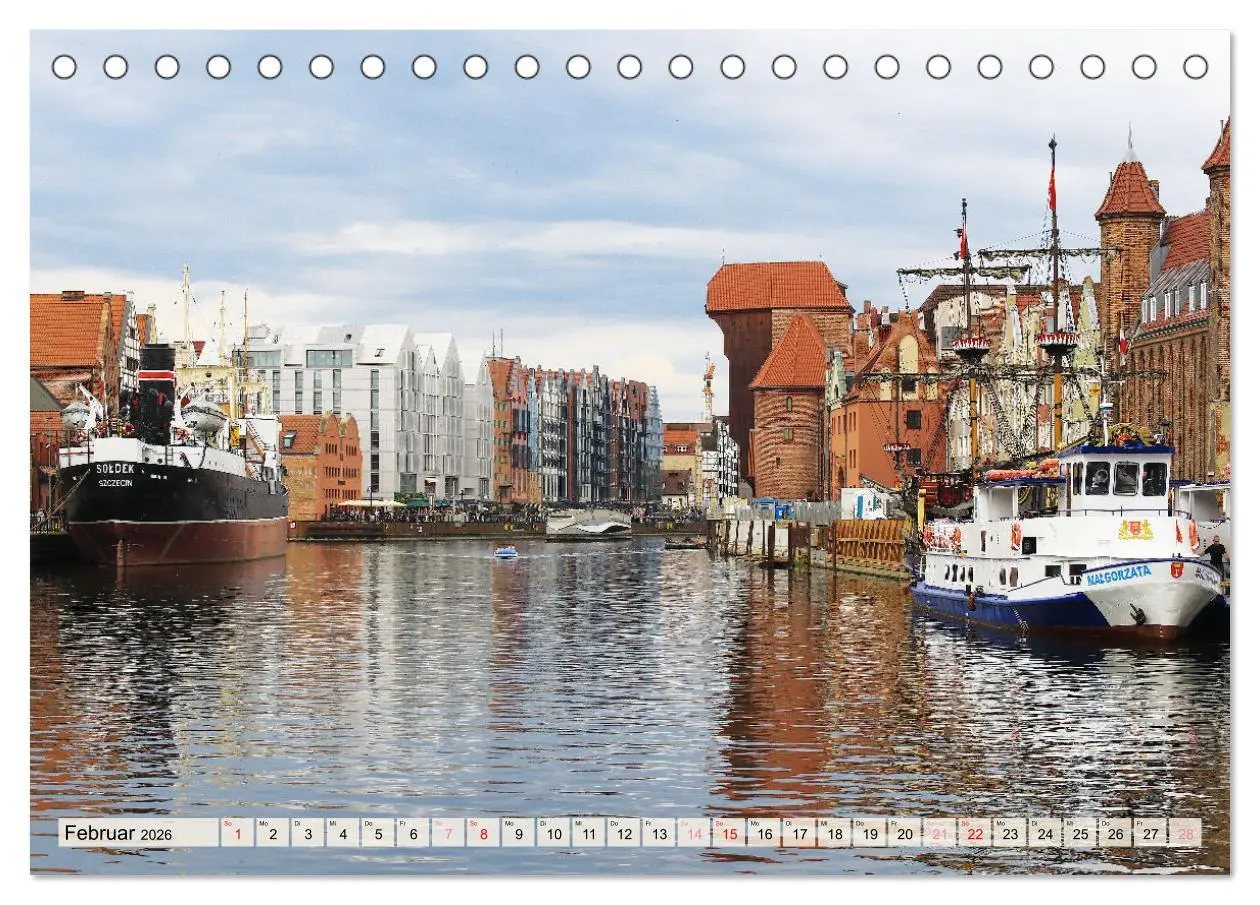
Task: Pick the faded red day 21
Action: click(x=938, y=833)
